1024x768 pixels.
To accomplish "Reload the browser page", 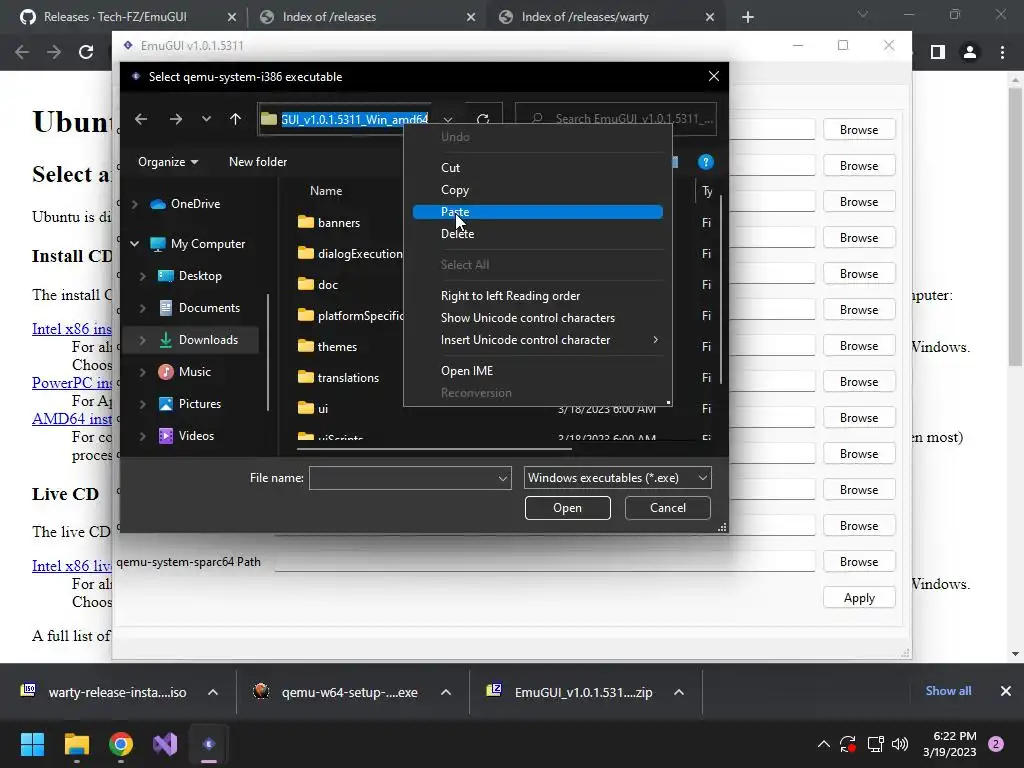I will (86, 52).
